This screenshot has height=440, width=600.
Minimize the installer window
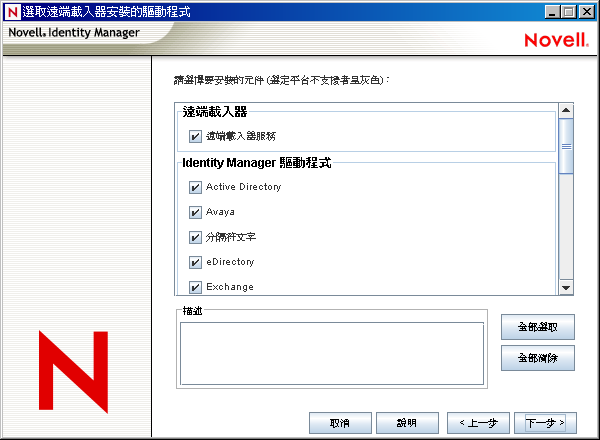click(x=552, y=12)
